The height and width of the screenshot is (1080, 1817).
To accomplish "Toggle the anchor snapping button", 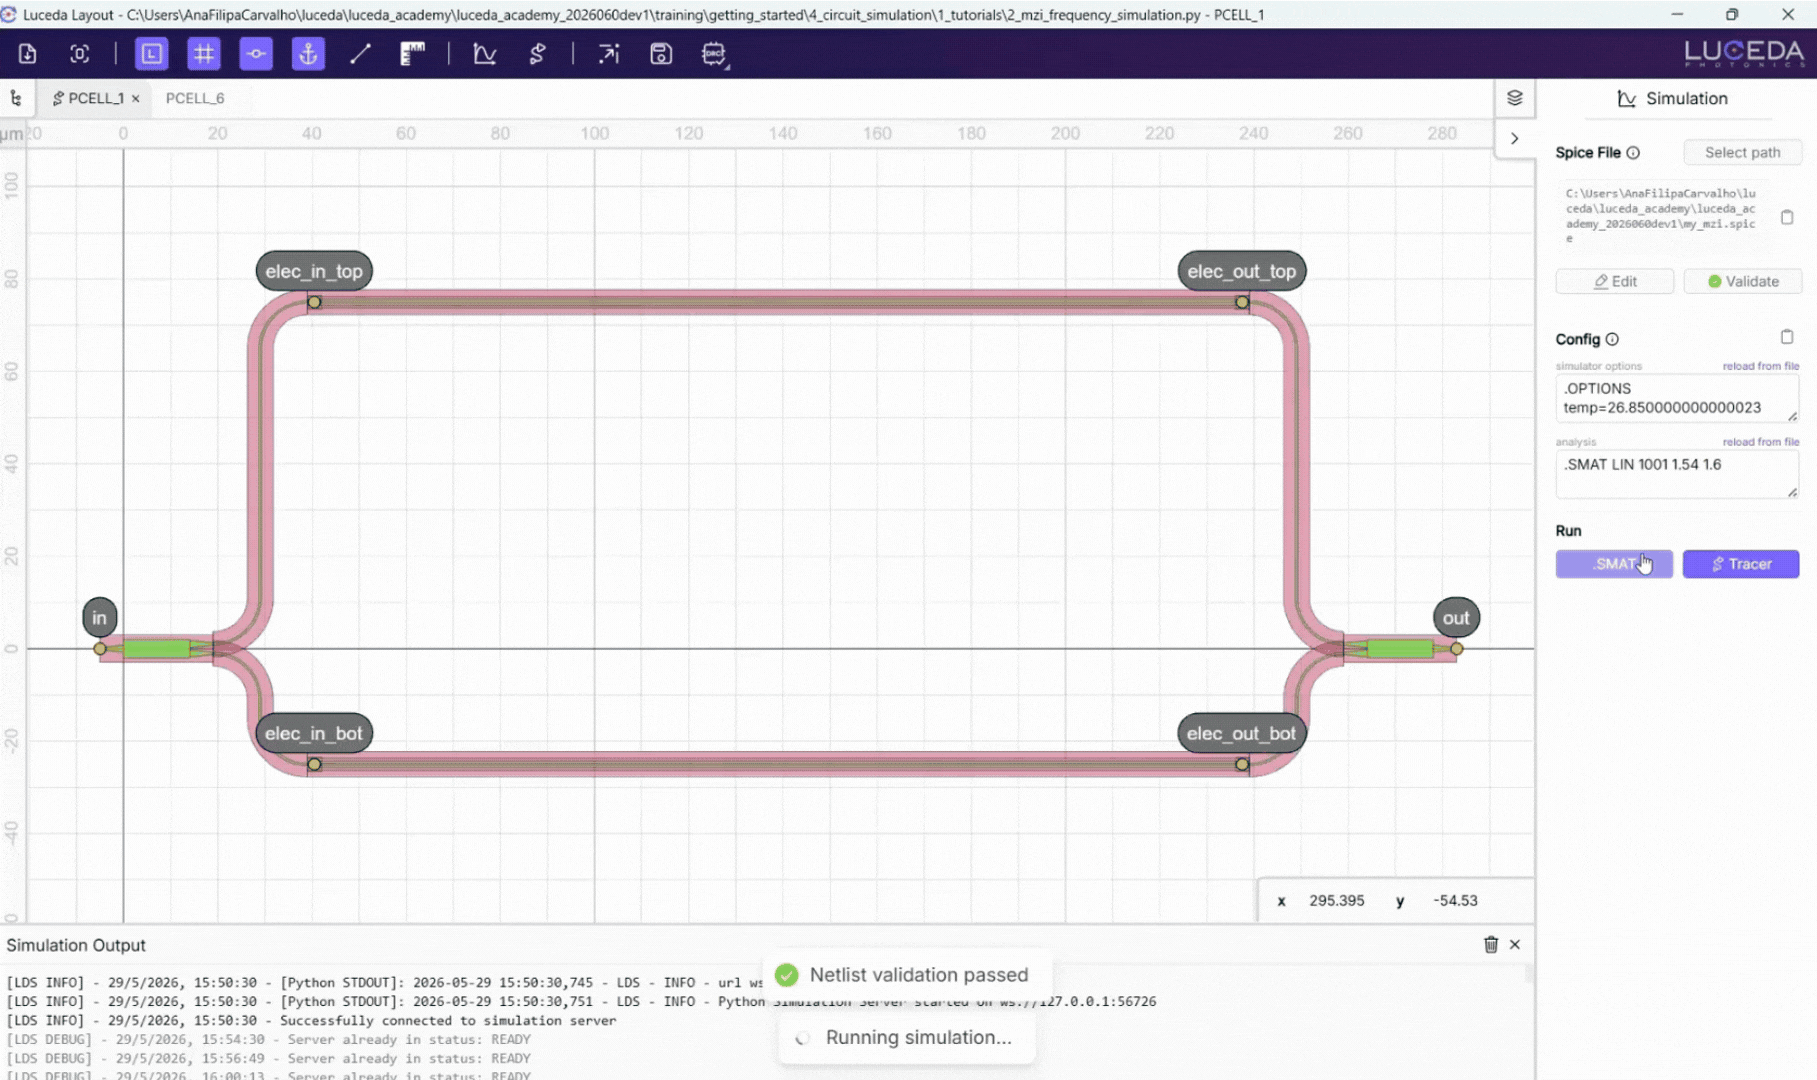I will tap(308, 54).
